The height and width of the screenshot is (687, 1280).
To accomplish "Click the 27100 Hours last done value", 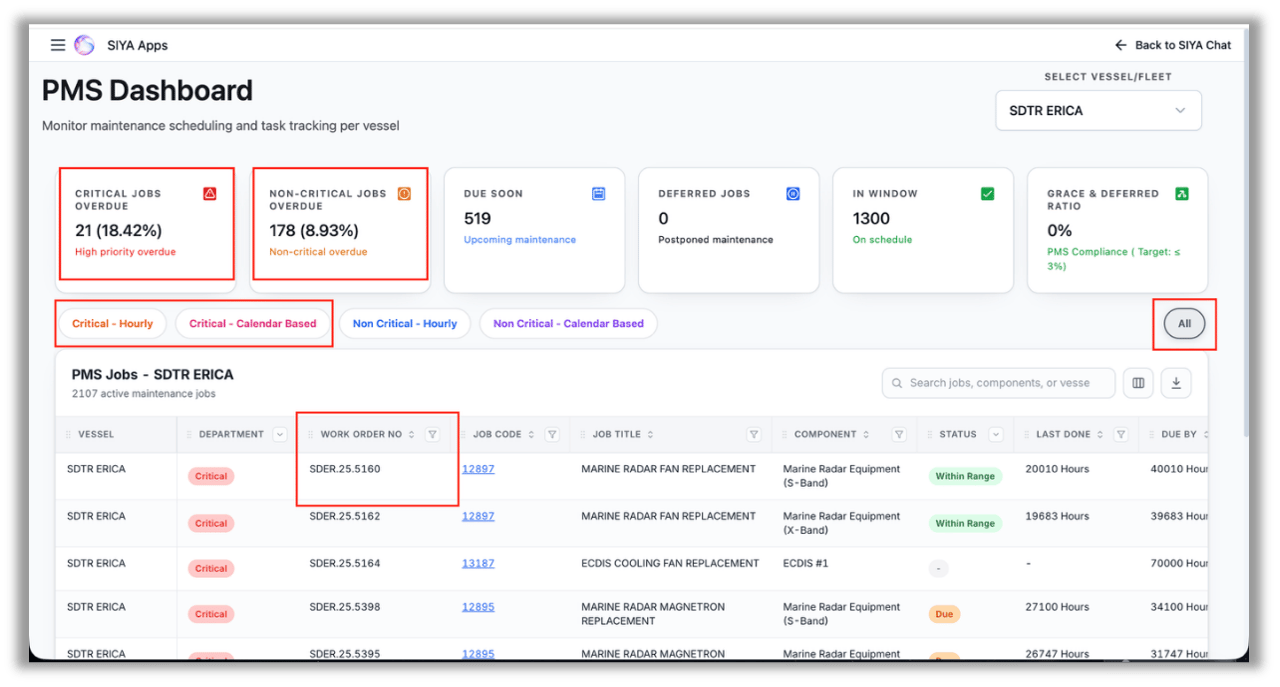I will 1057,606.
